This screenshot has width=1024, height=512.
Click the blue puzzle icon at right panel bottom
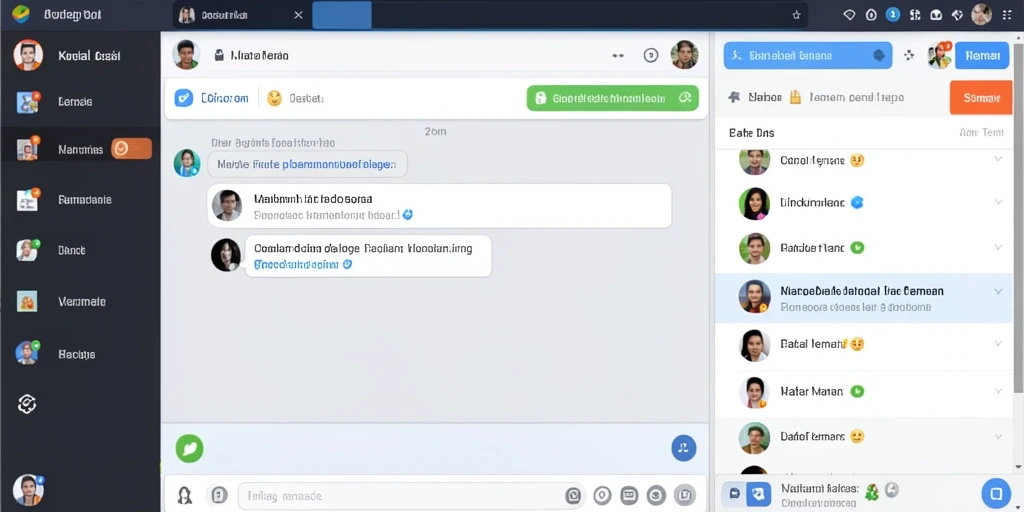pos(759,493)
